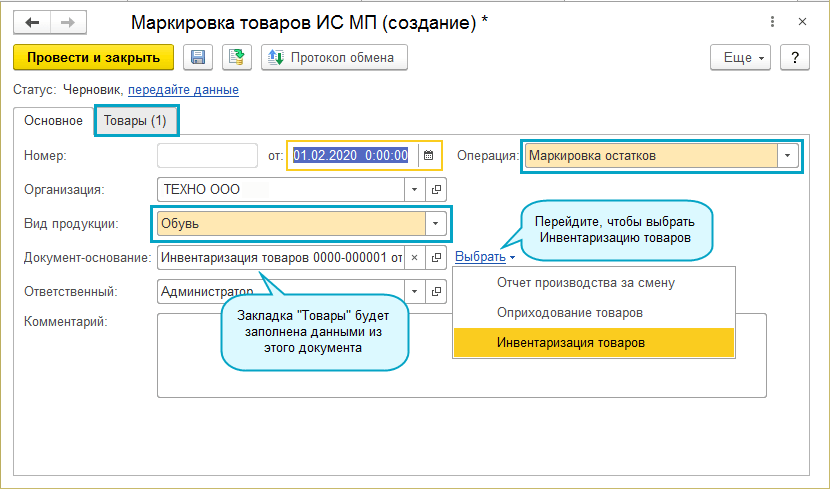Save document with floppy disk icon
Viewport: 830px width, 489px height.
(x=198, y=58)
